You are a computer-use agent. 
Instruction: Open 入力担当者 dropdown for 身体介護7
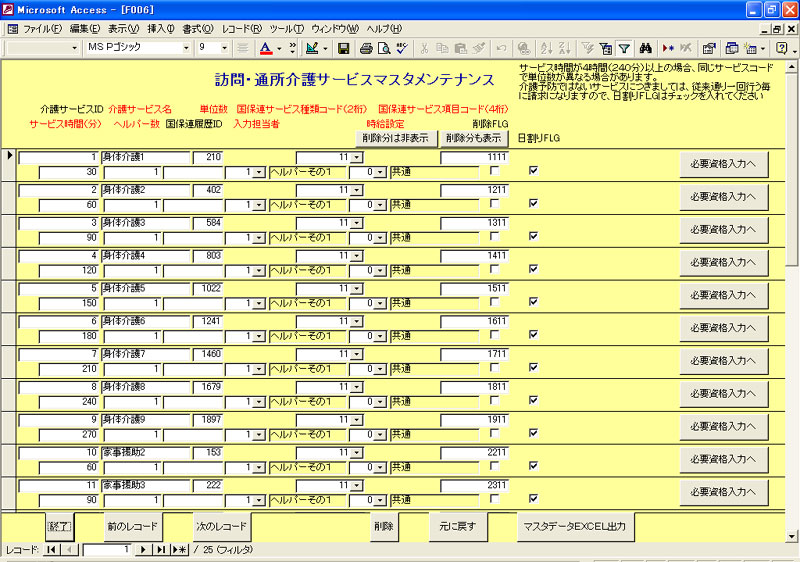pos(259,369)
